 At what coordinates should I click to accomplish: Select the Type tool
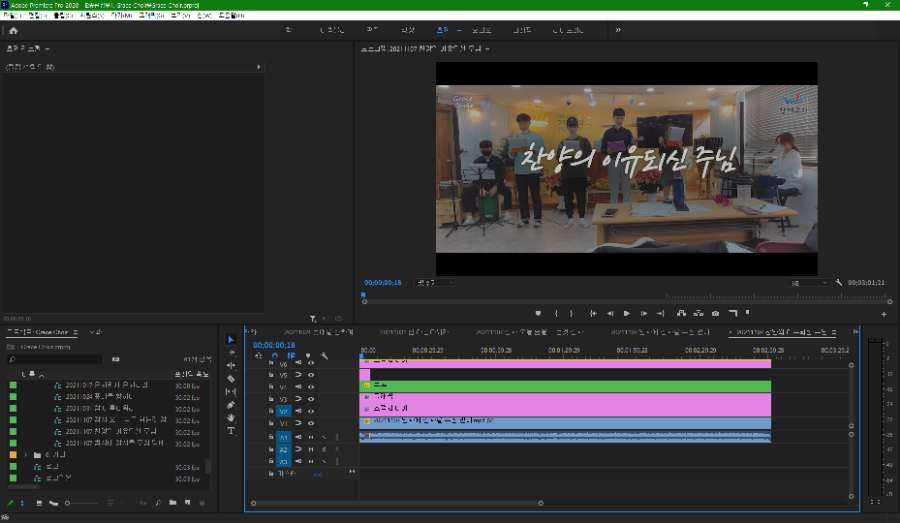point(231,431)
